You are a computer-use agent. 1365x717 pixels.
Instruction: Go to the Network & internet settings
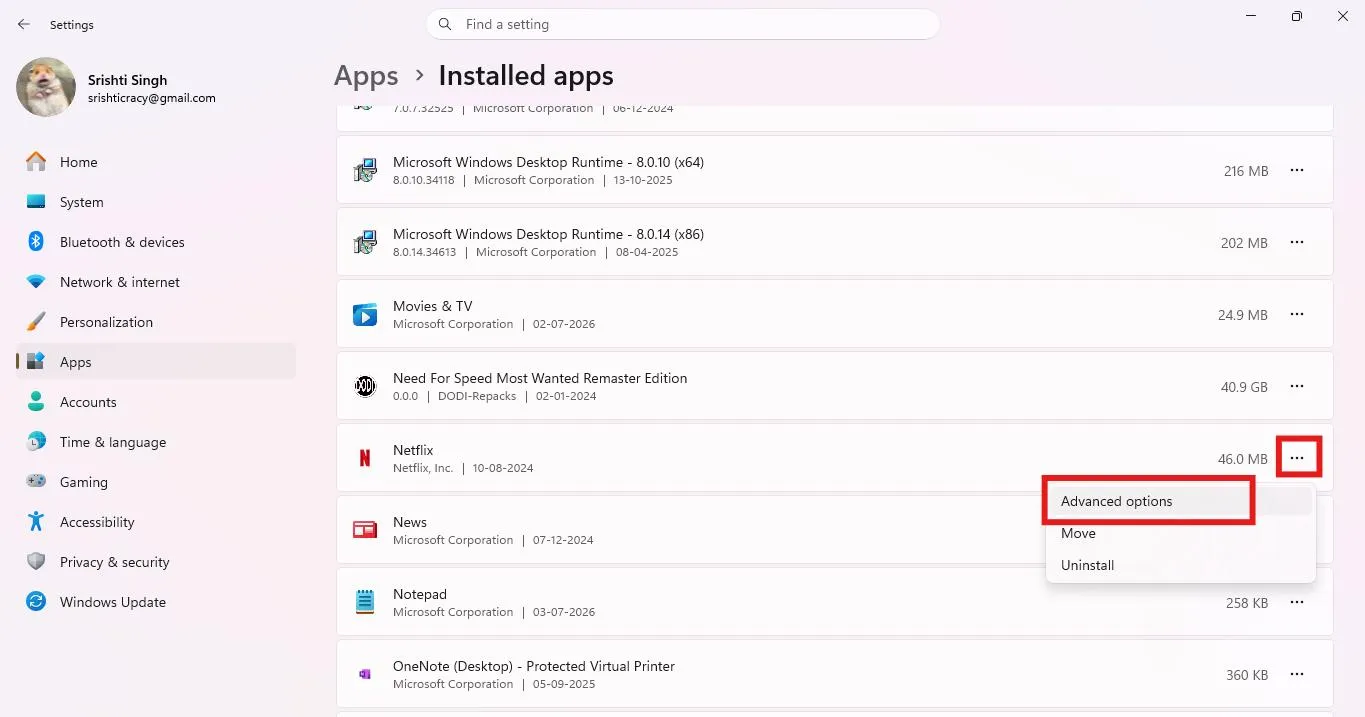click(156, 282)
